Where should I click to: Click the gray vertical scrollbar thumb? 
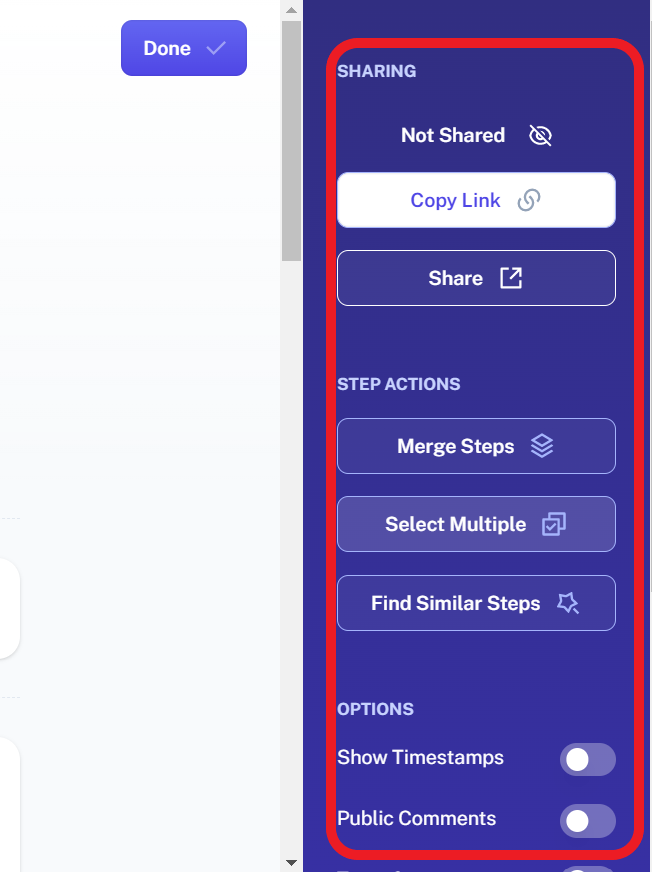tap(291, 141)
